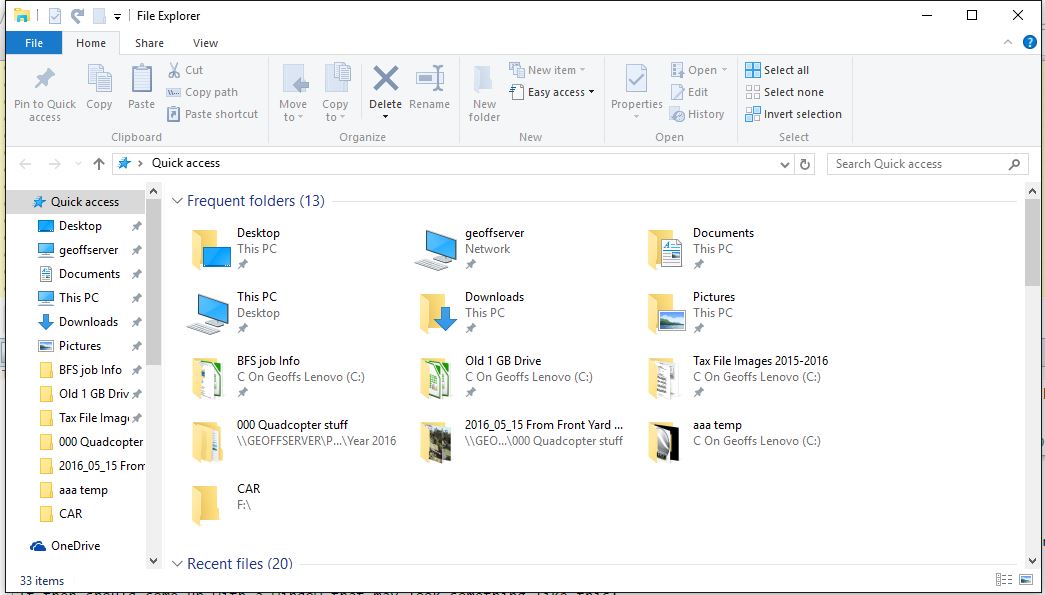Click the Help question mark icon
Viewport: 1045px width, 595px height.
click(1030, 43)
